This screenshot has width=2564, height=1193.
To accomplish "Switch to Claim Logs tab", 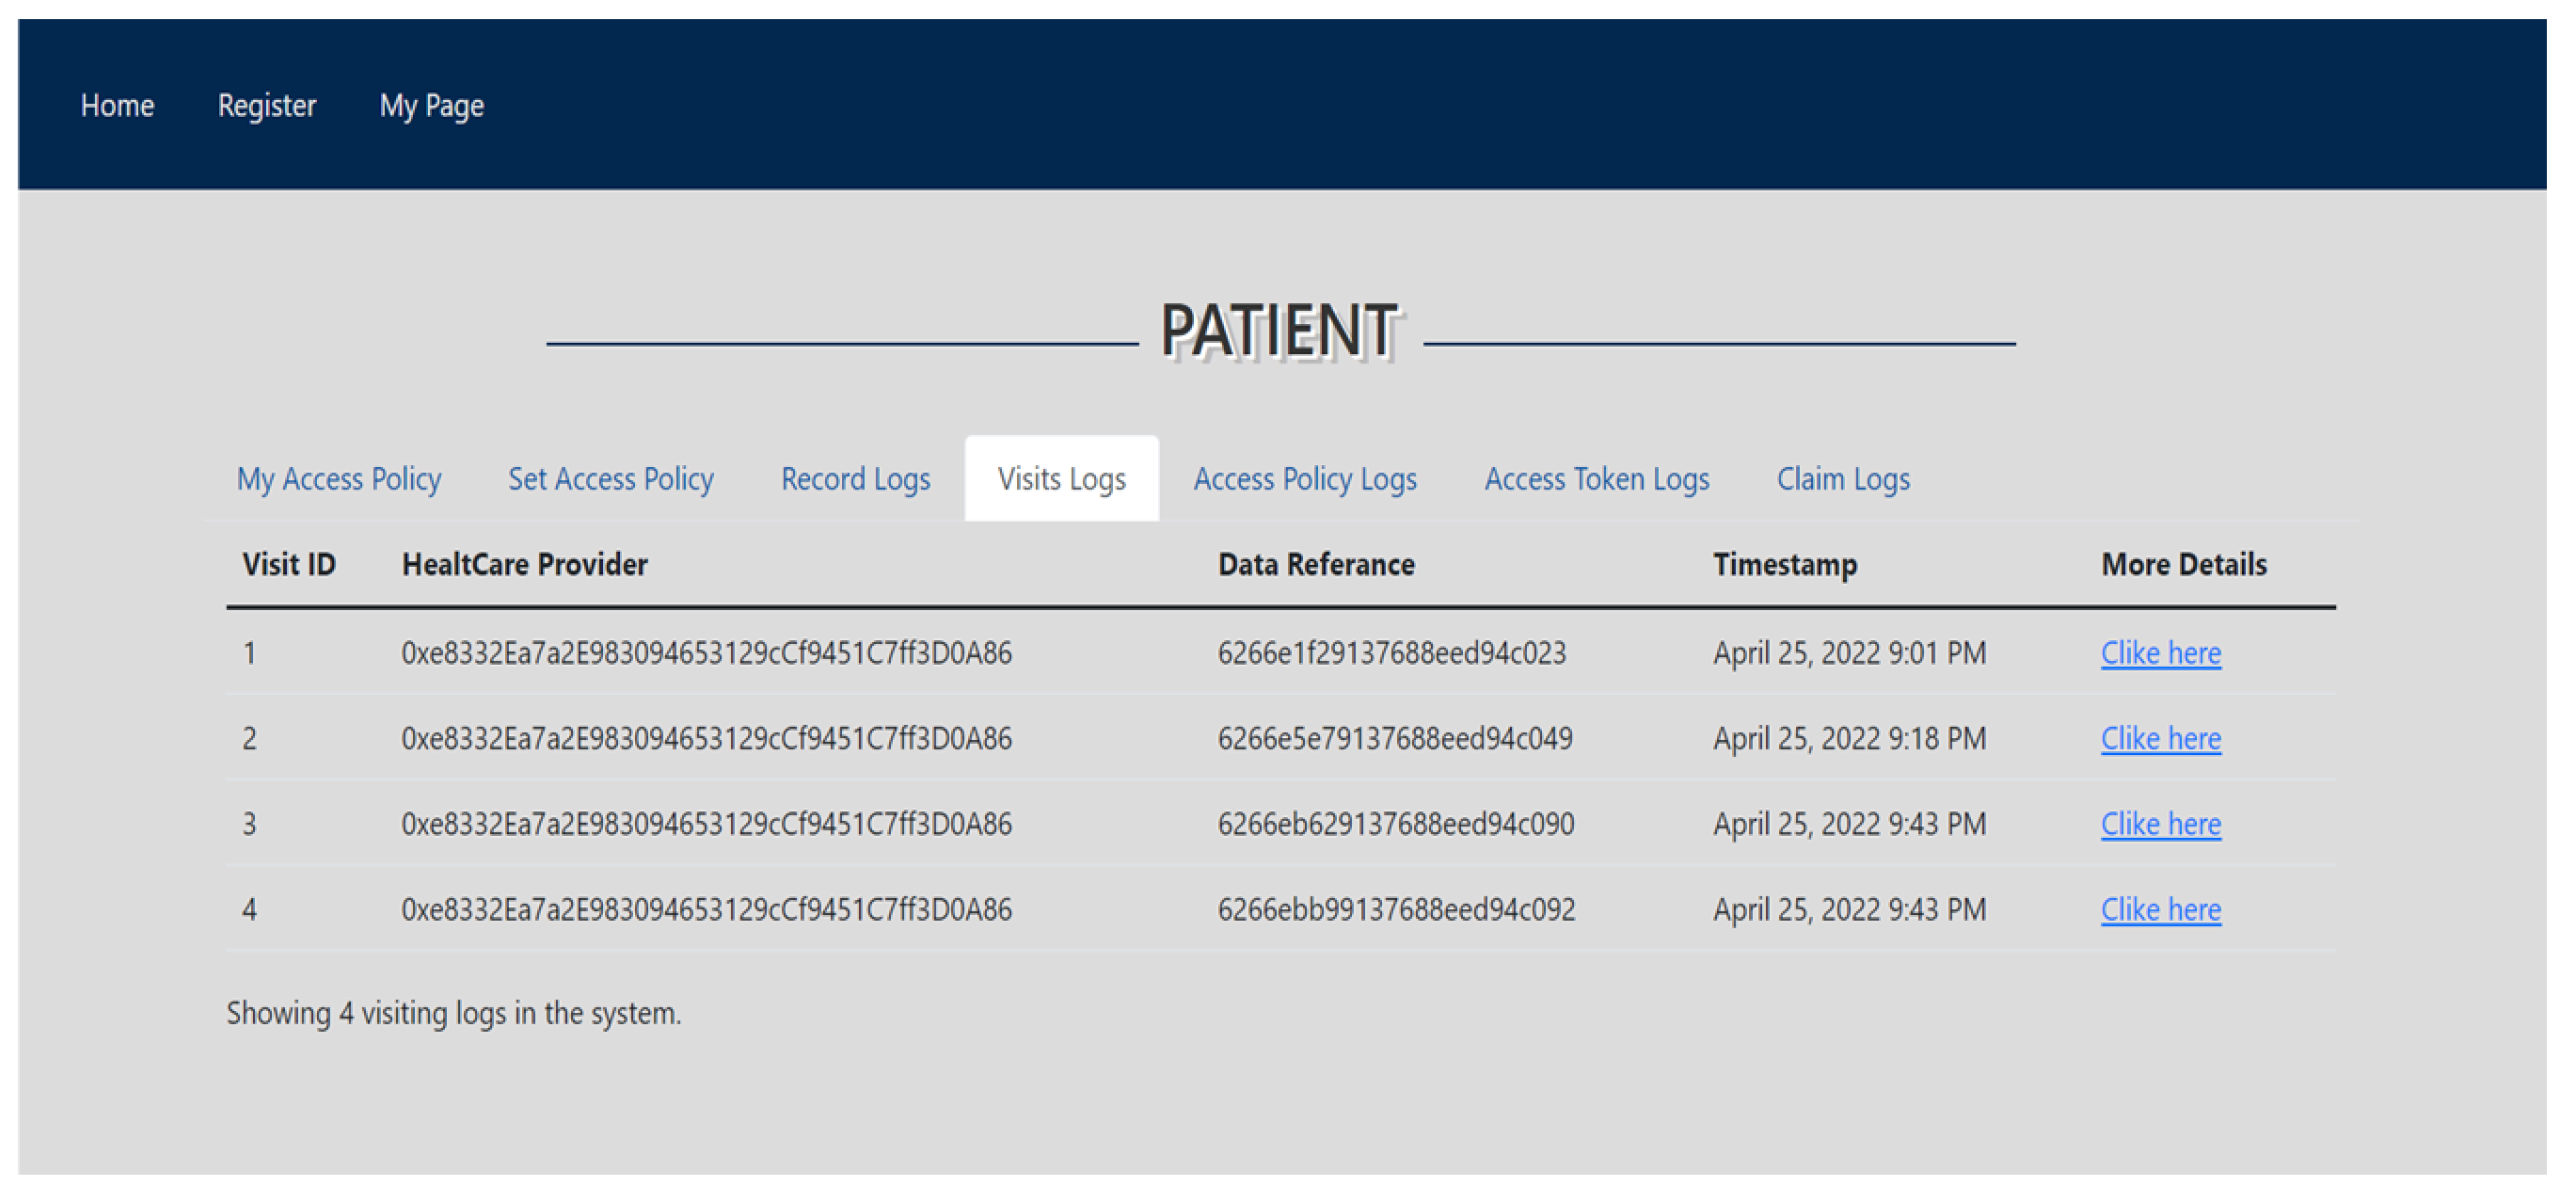I will 1842,479.
